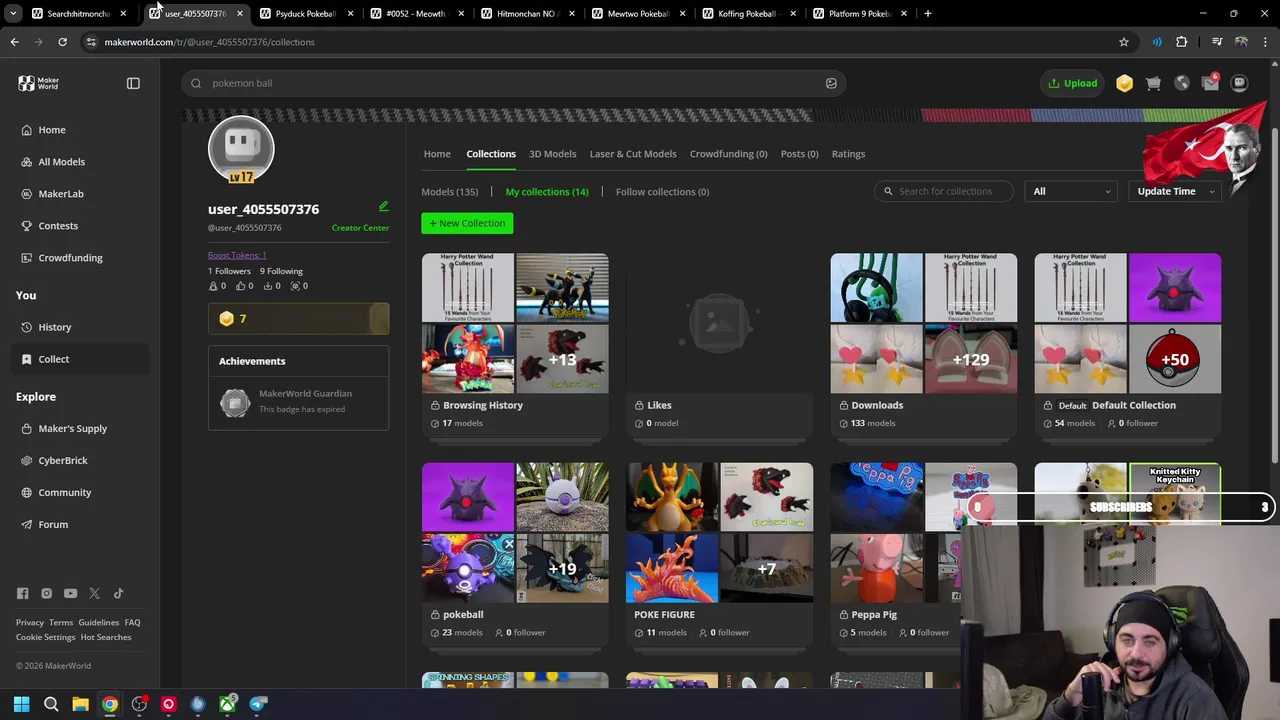
Task: Open History in sidebar
Action: click(x=55, y=327)
